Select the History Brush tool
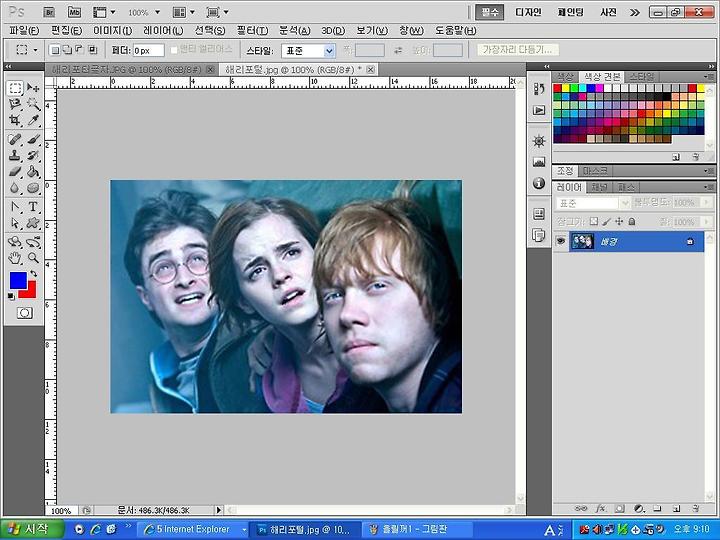This screenshot has width=720, height=540. click(x=33, y=155)
